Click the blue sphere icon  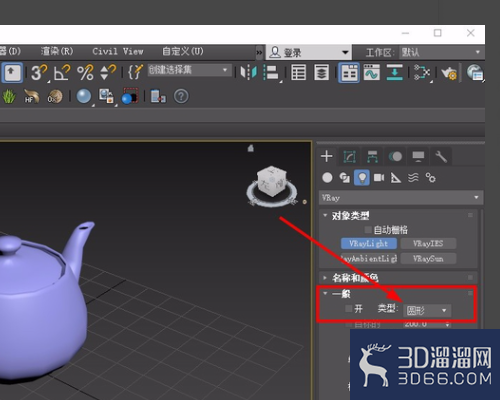(83, 96)
